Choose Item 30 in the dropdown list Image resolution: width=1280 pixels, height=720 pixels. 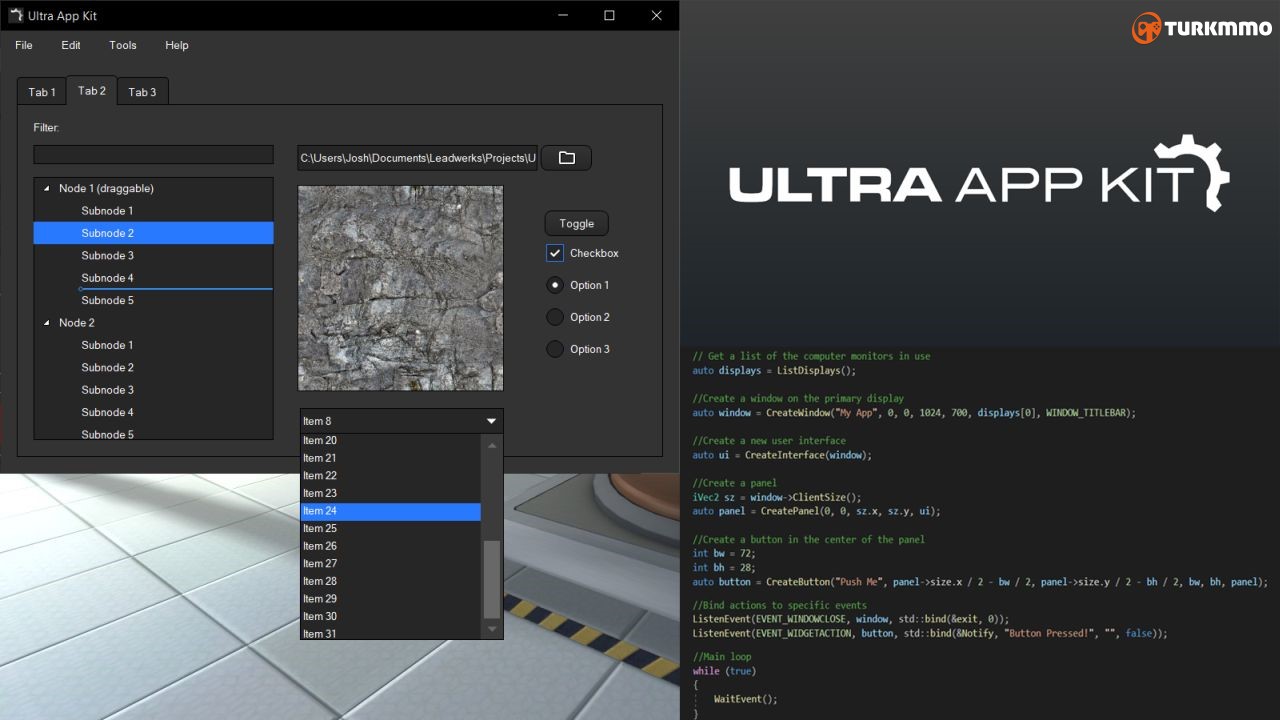(x=391, y=616)
